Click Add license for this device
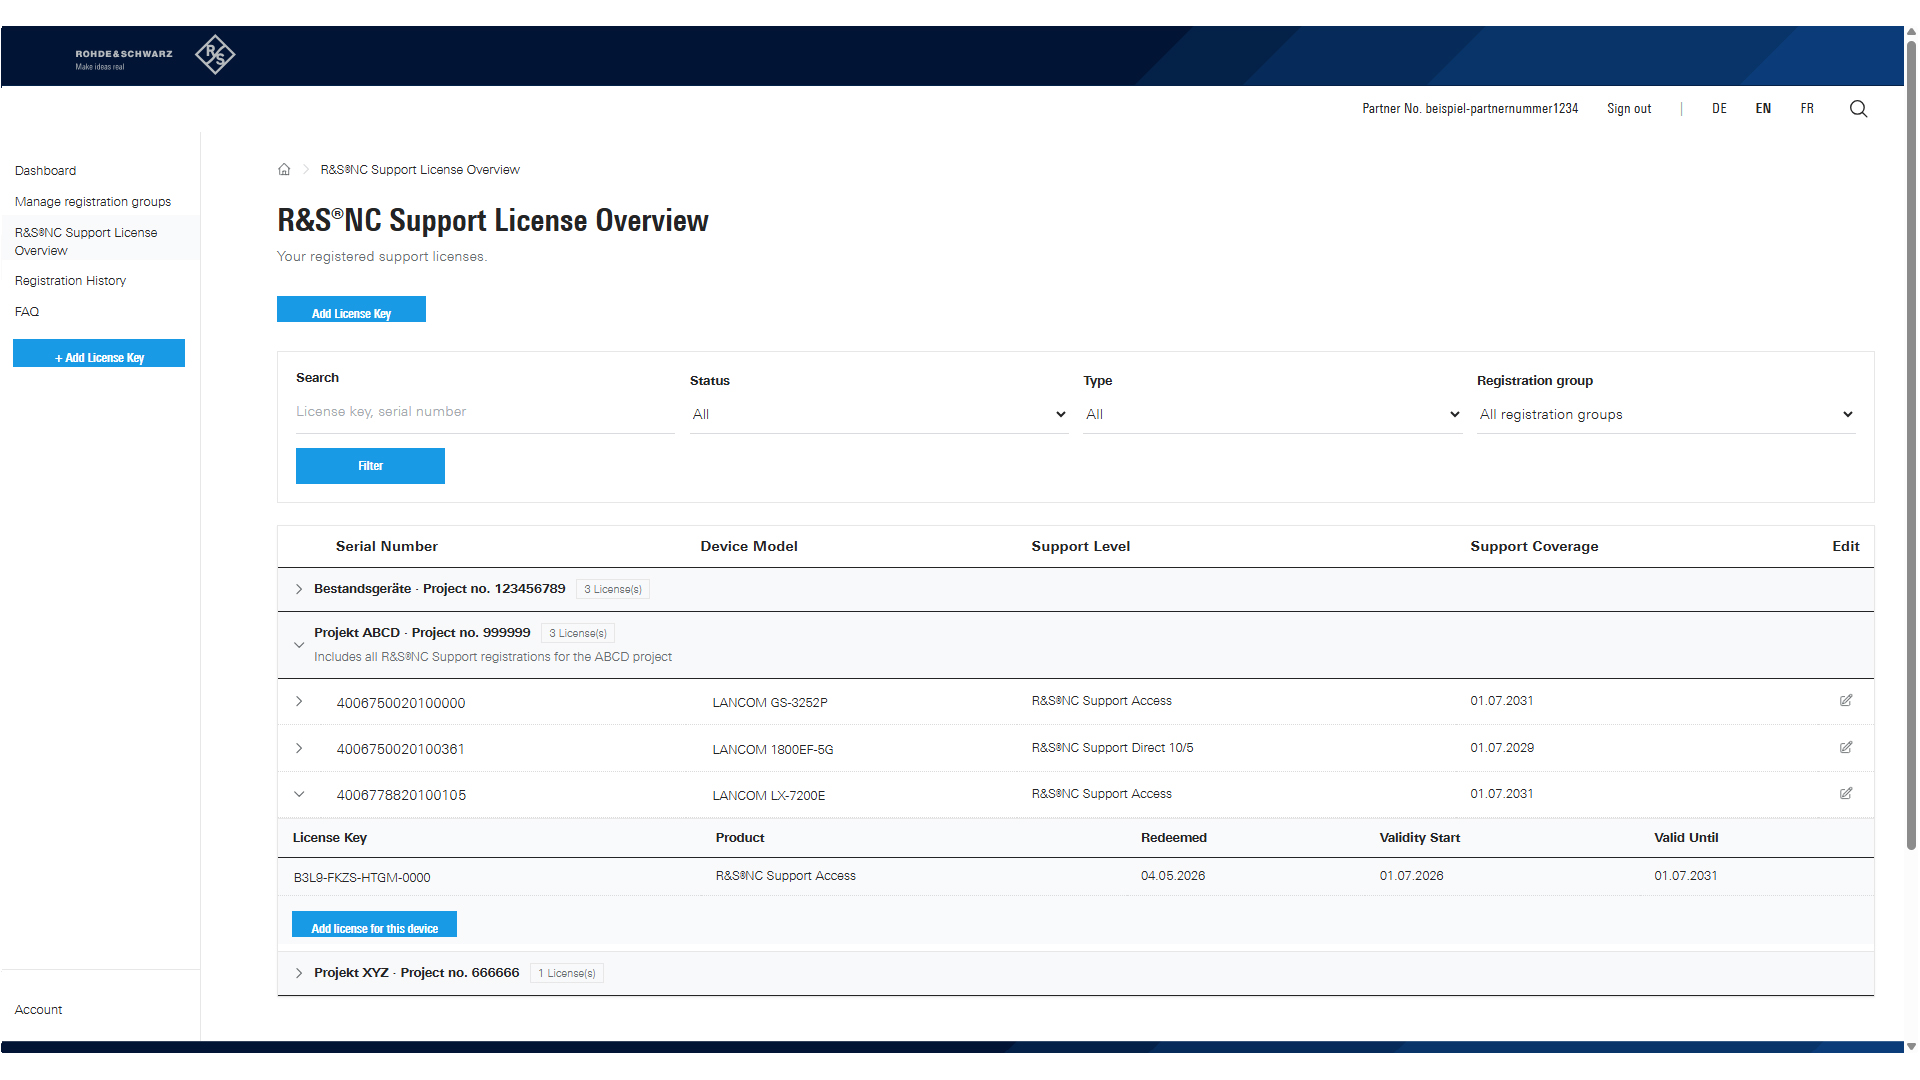The height and width of the screenshot is (1080, 1920). 374,925
